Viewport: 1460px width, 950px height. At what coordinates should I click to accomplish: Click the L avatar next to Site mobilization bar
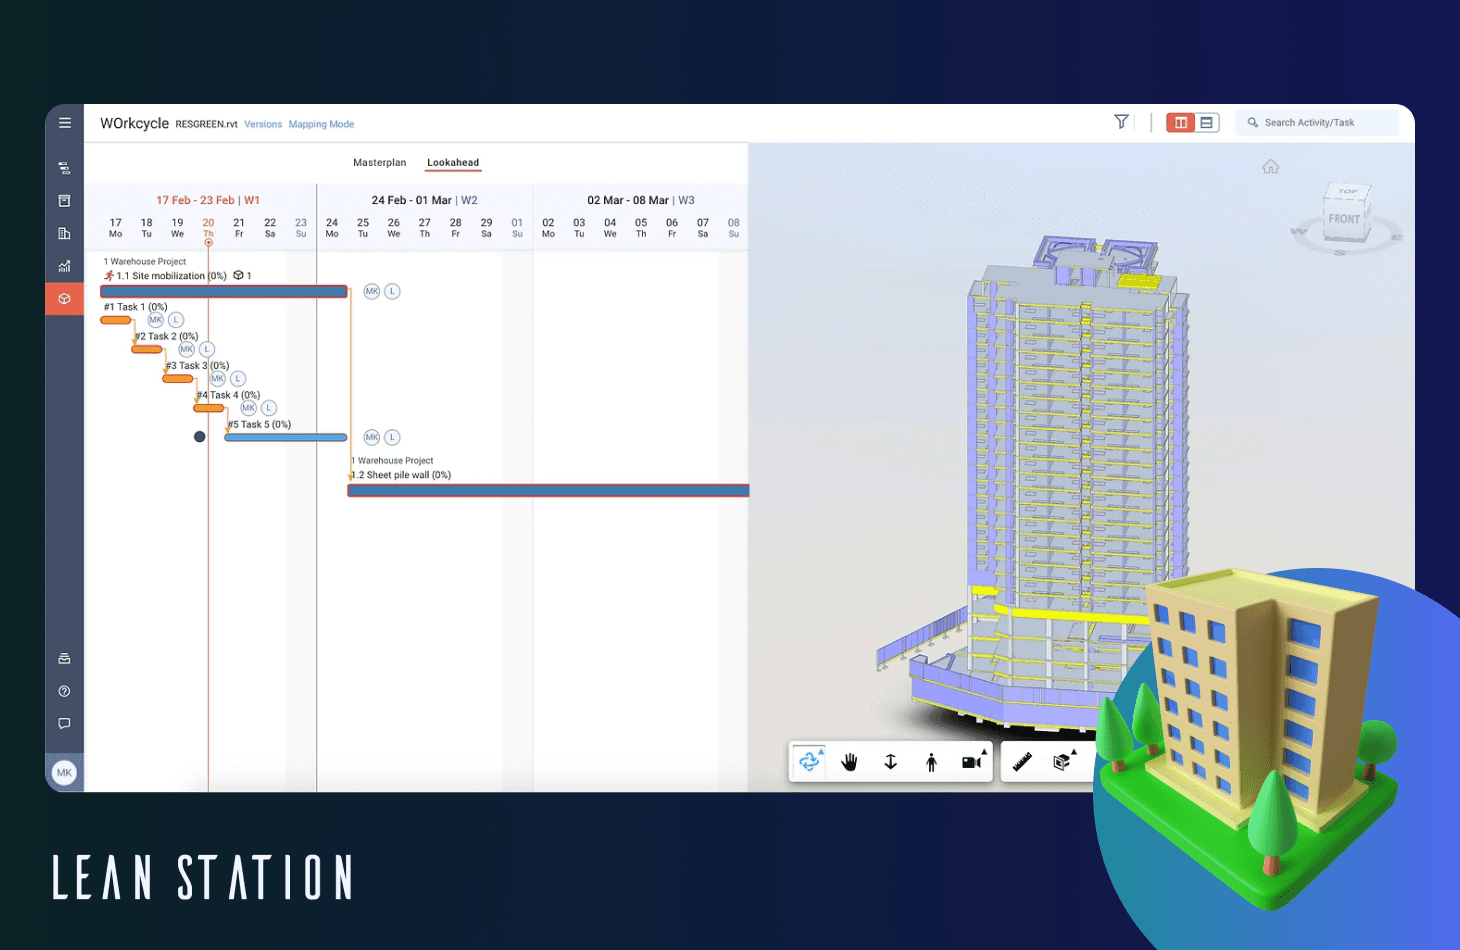393,292
